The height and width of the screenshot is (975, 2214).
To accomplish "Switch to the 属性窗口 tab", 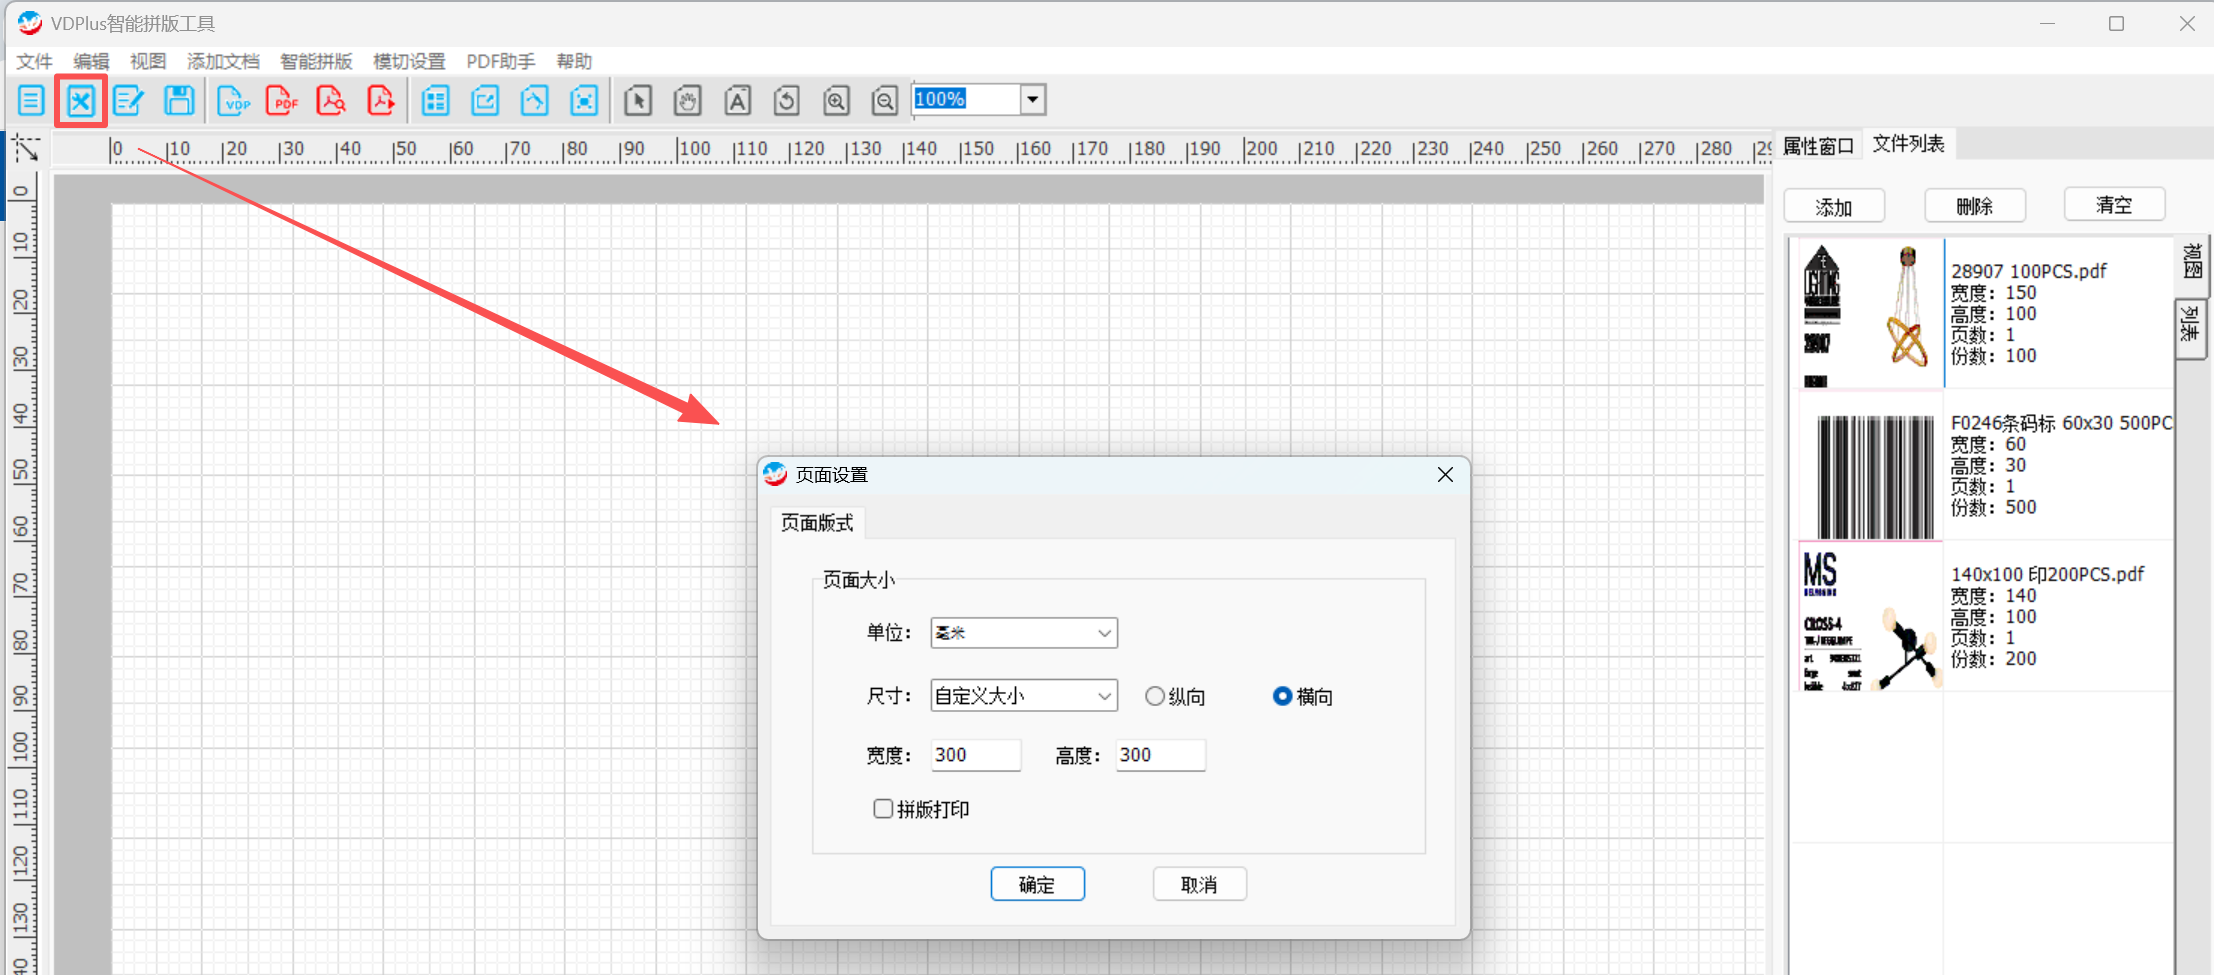I will click(1818, 146).
